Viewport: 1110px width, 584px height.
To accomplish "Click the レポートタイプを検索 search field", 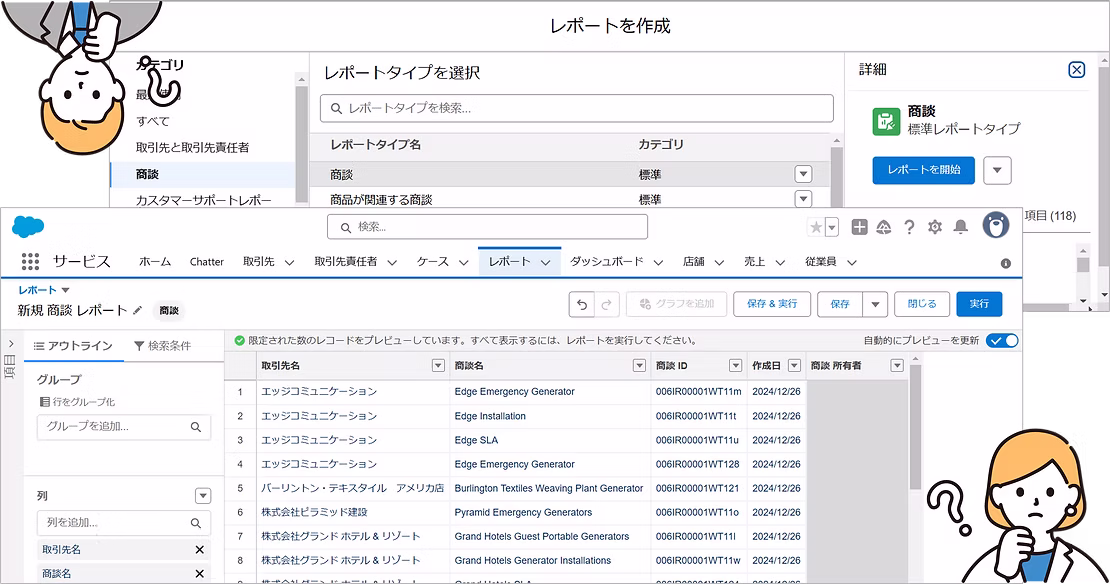I will point(577,108).
